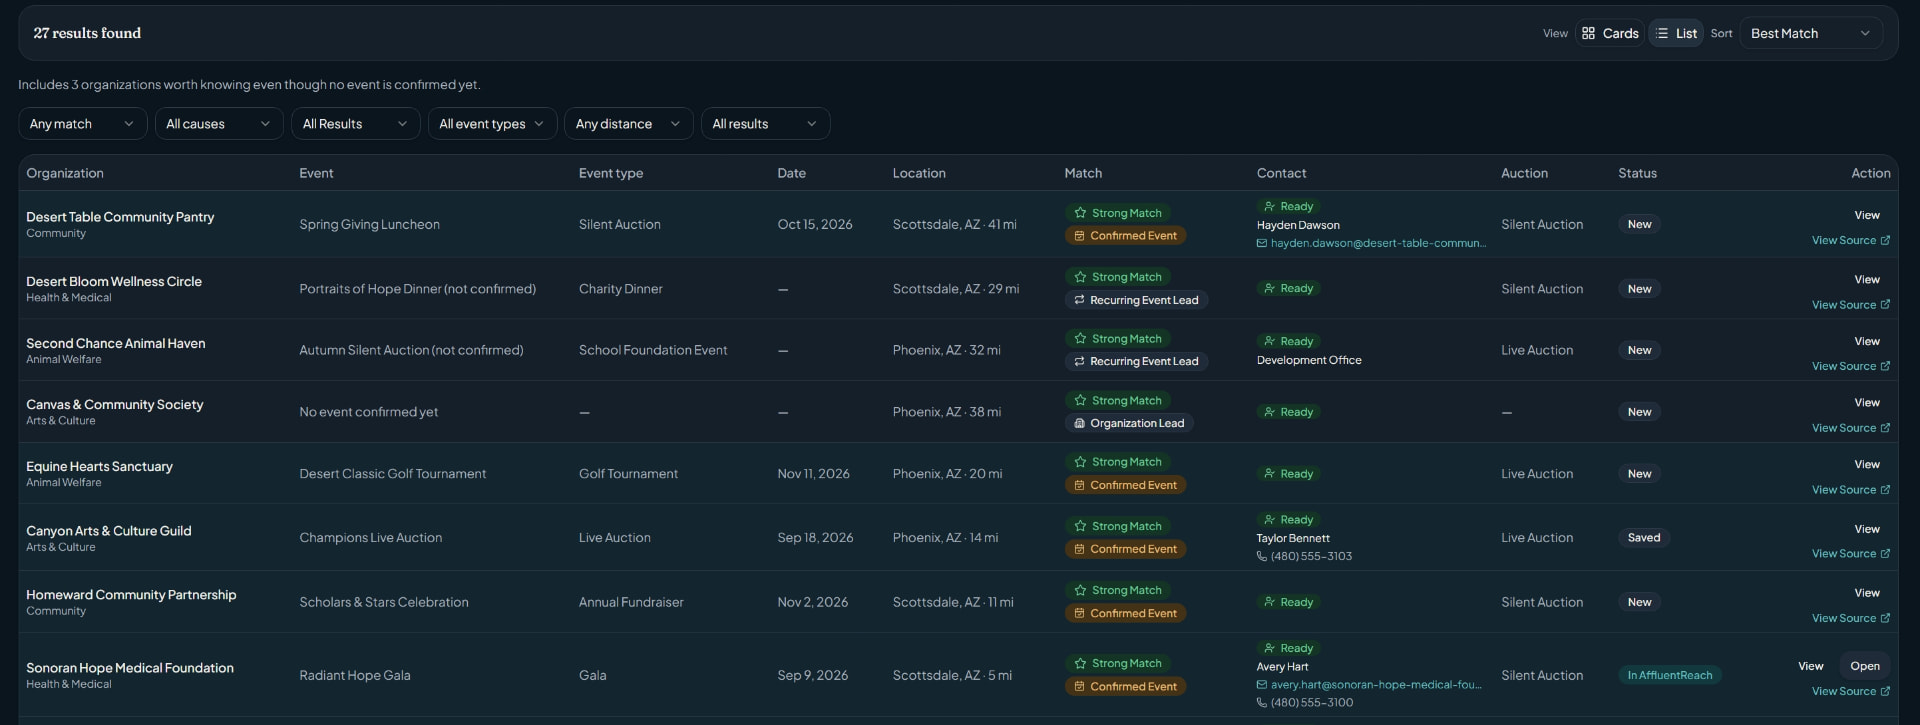View the Desert Table Community Pantry row
The height and width of the screenshot is (725, 1920).
click(1866, 215)
